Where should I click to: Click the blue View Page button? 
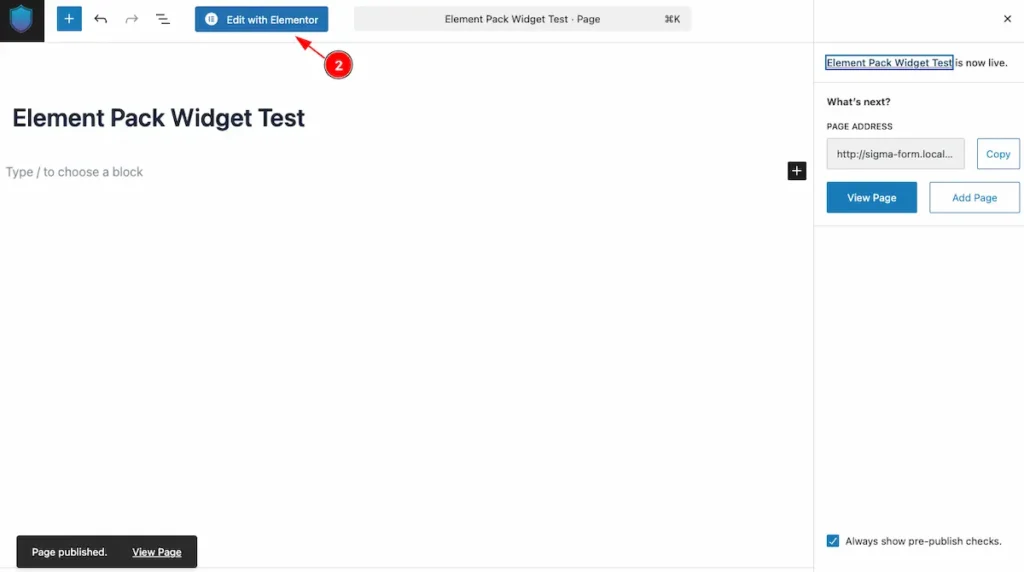tap(871, 197)
